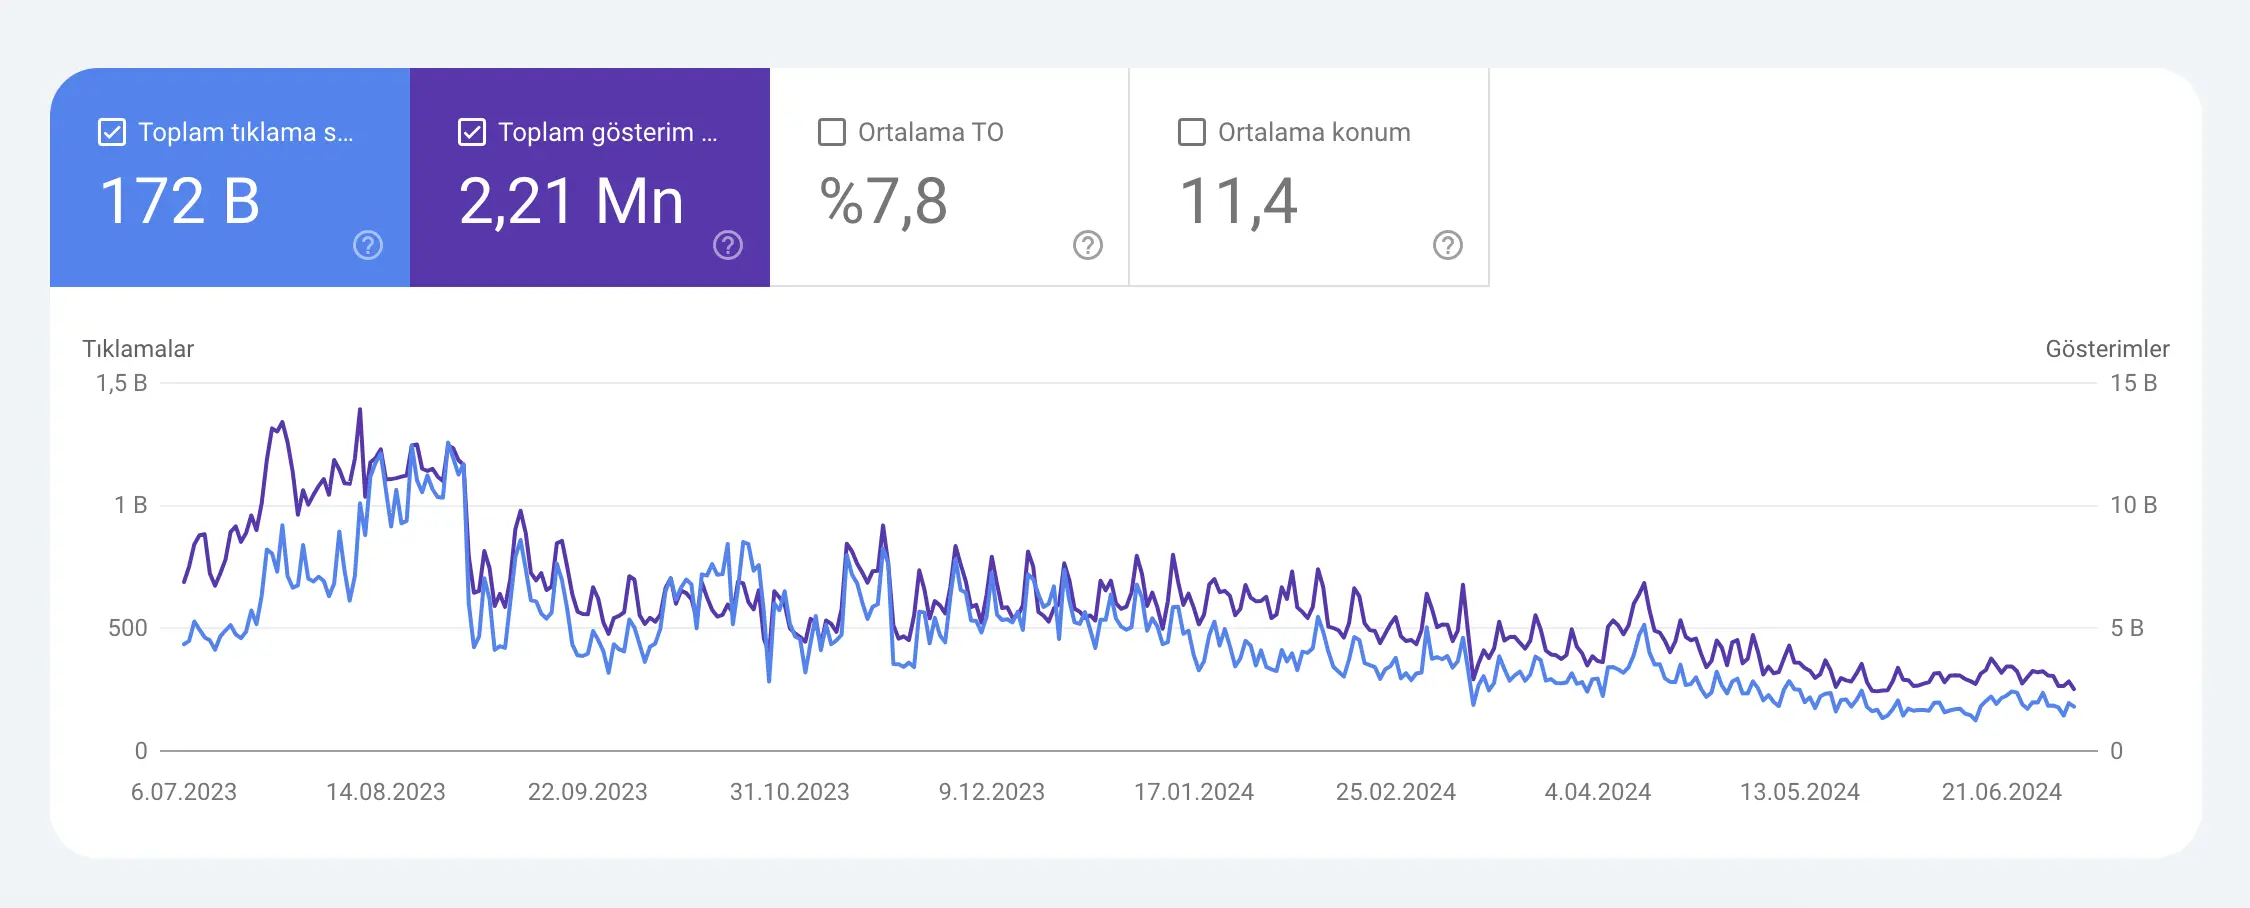Screen dimensions: 2250x908
Task: Click the 10 B right axis tick
Action: (x=2133, y=505)
